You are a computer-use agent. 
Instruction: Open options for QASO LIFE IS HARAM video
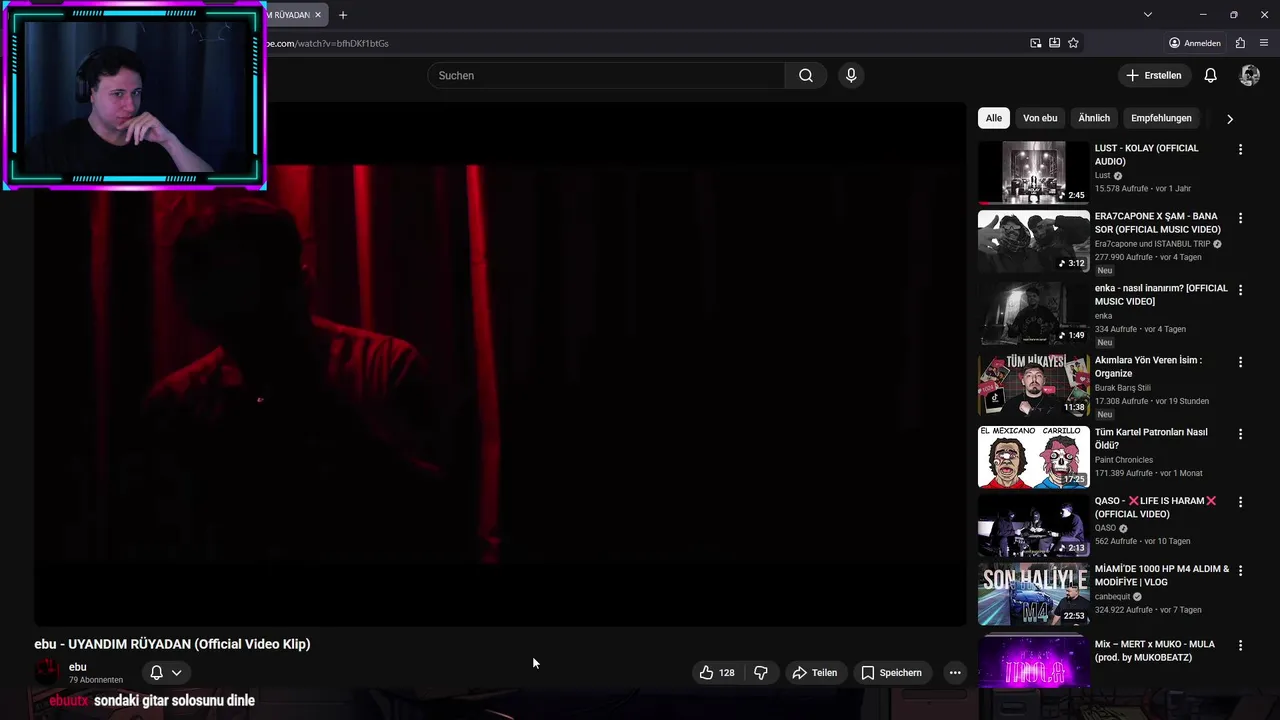[x=1240, y=501]
